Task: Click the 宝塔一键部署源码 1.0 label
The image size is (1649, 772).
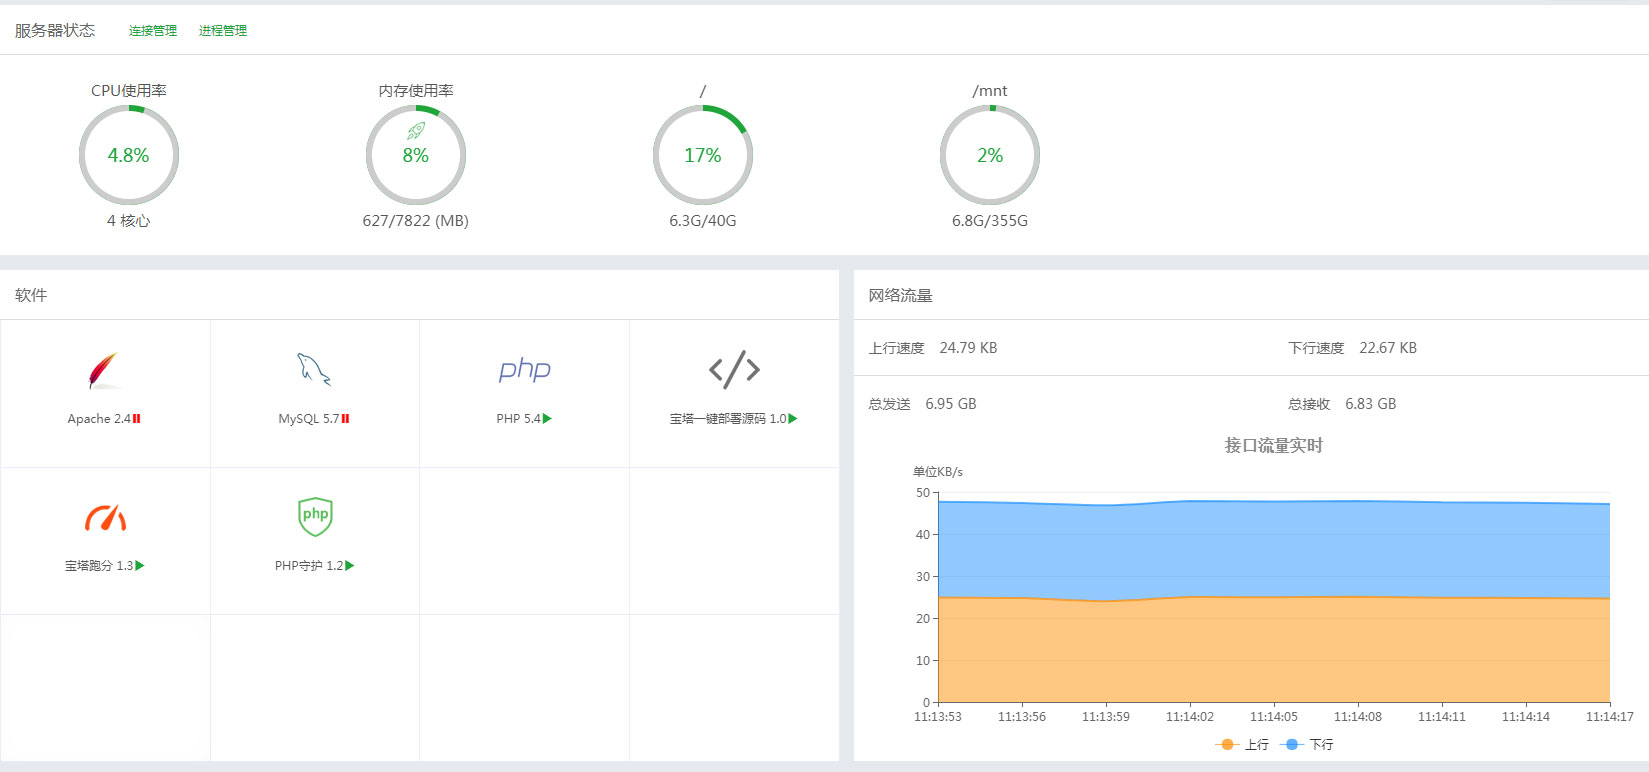Action: click(x=728, y=419)
